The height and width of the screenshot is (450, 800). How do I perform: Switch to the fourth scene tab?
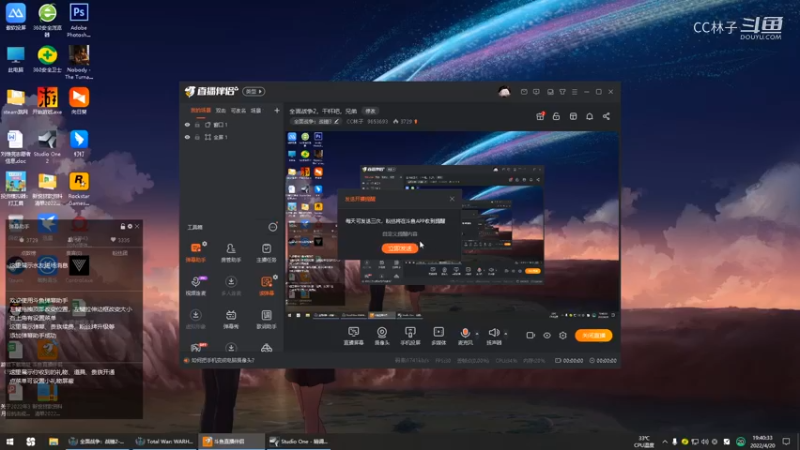coord(256,110)
